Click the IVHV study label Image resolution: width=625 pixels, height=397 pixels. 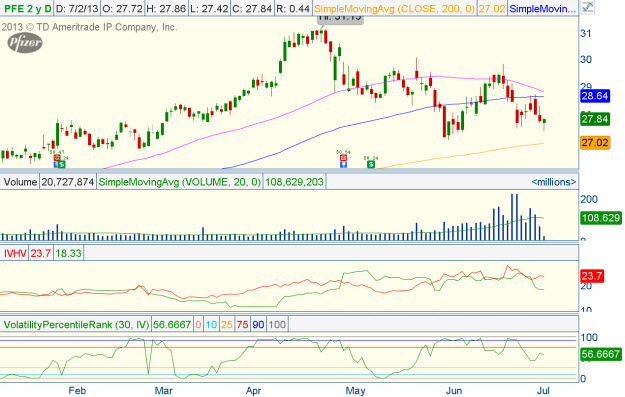tap(15, 253)
